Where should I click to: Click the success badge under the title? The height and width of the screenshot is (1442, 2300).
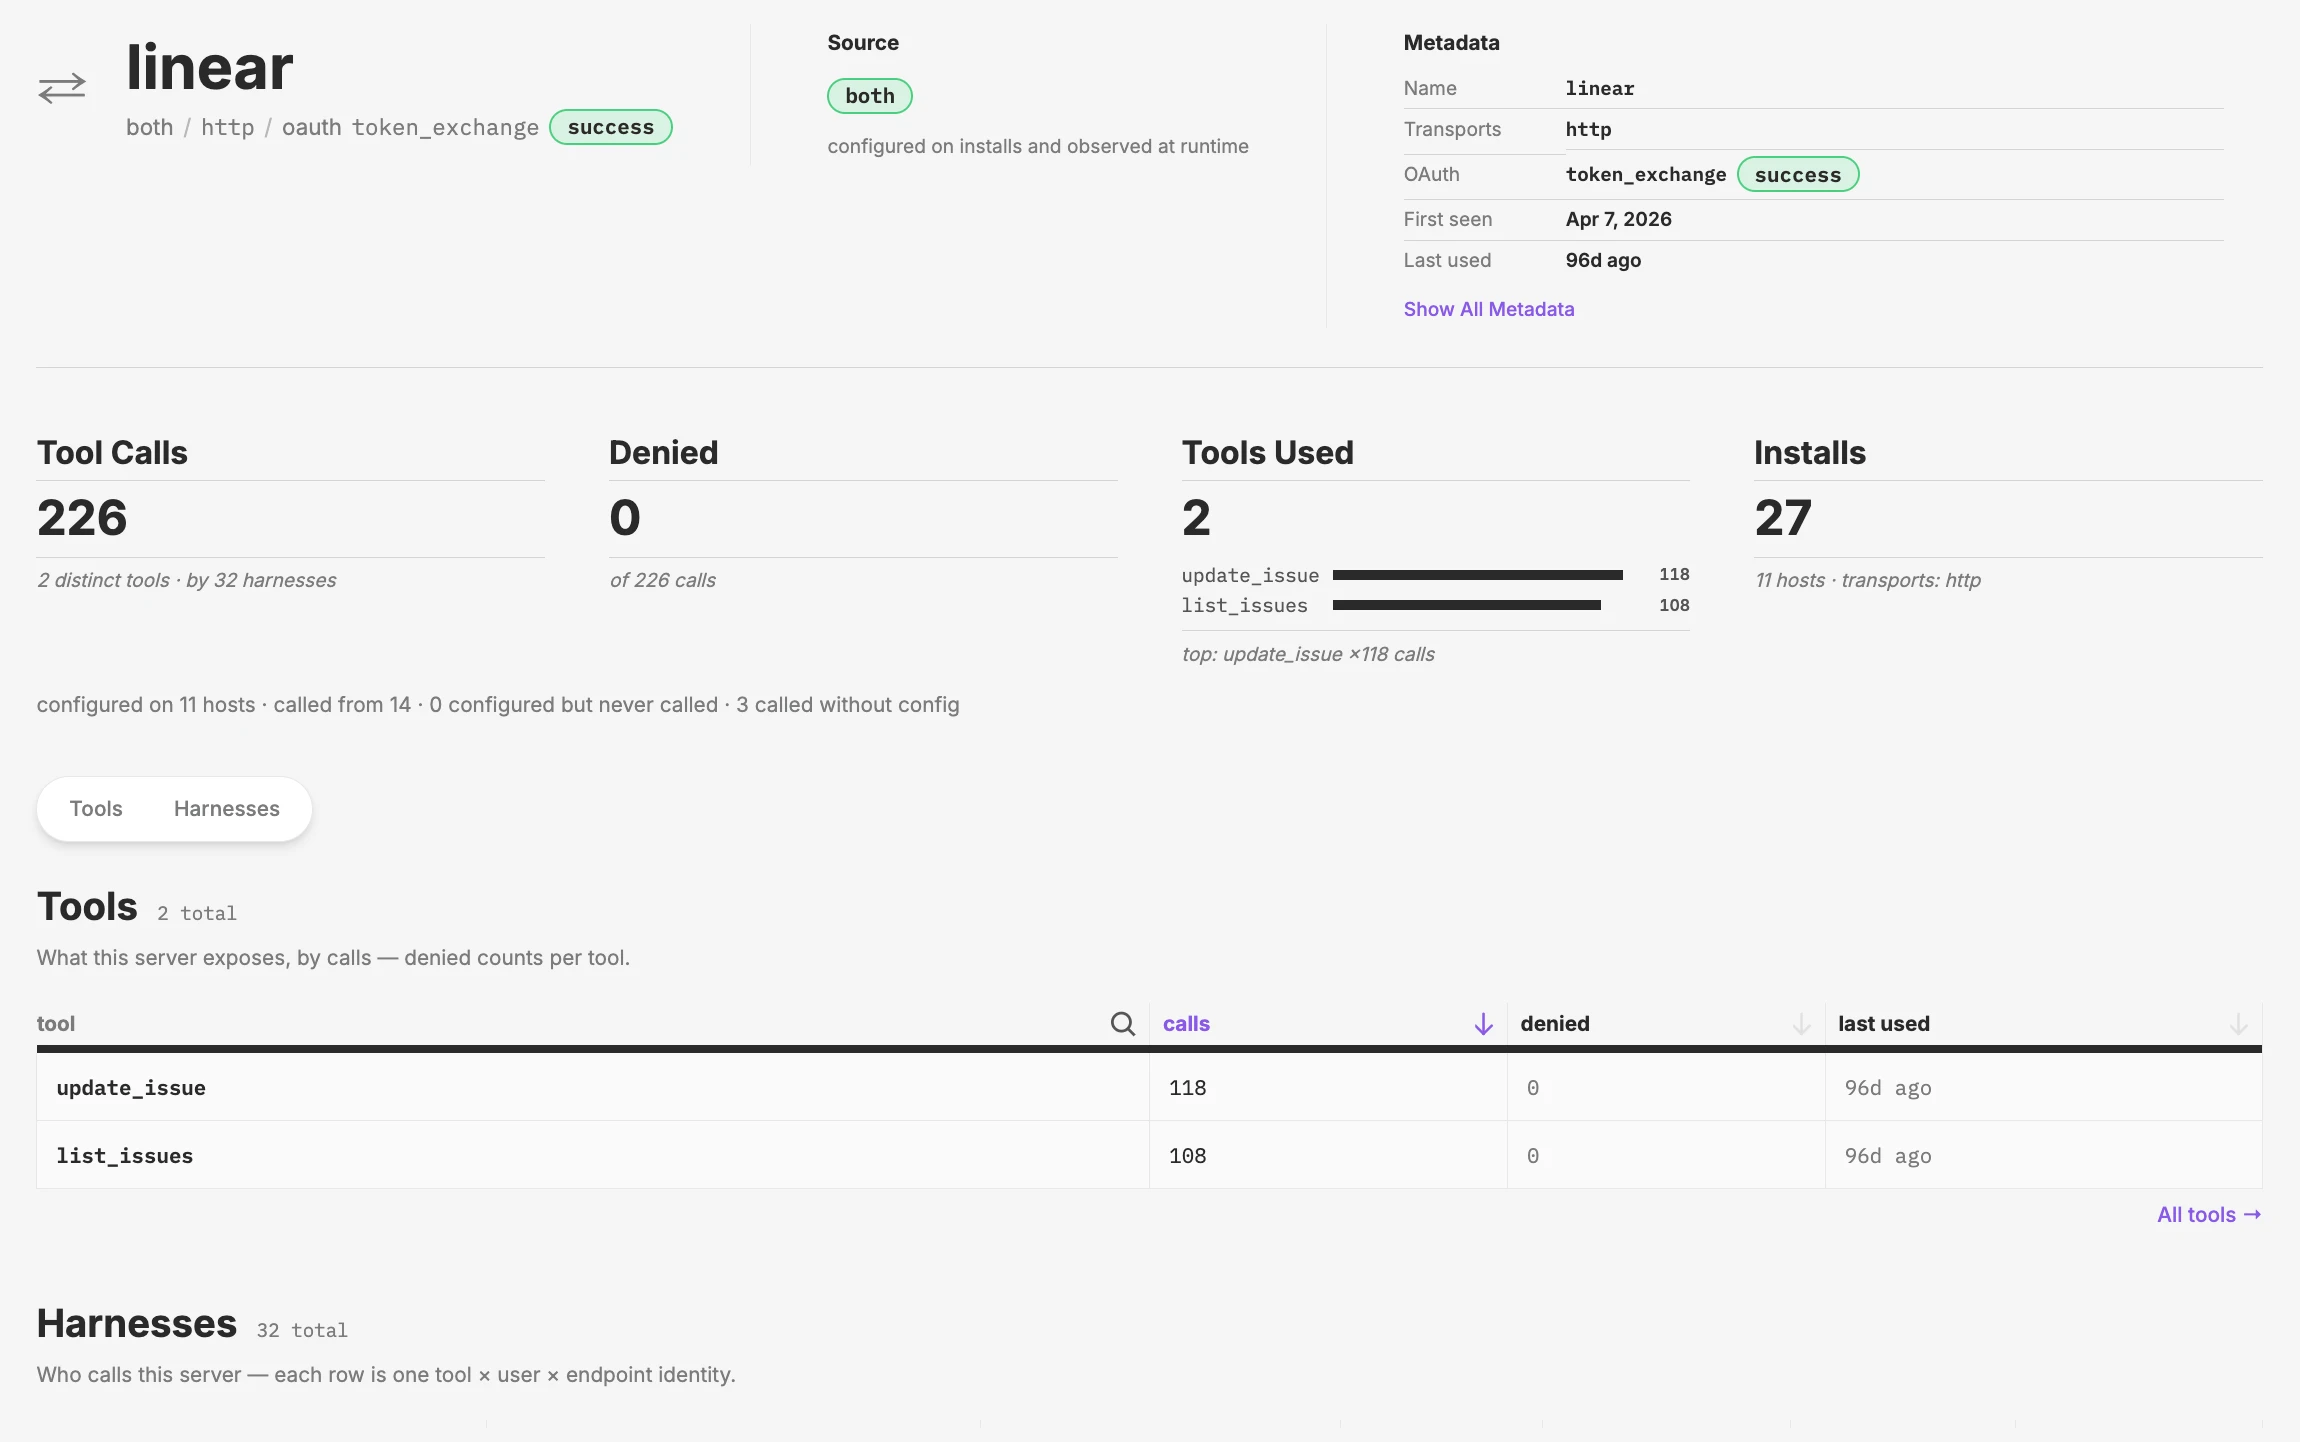click(x=611, y=127)
